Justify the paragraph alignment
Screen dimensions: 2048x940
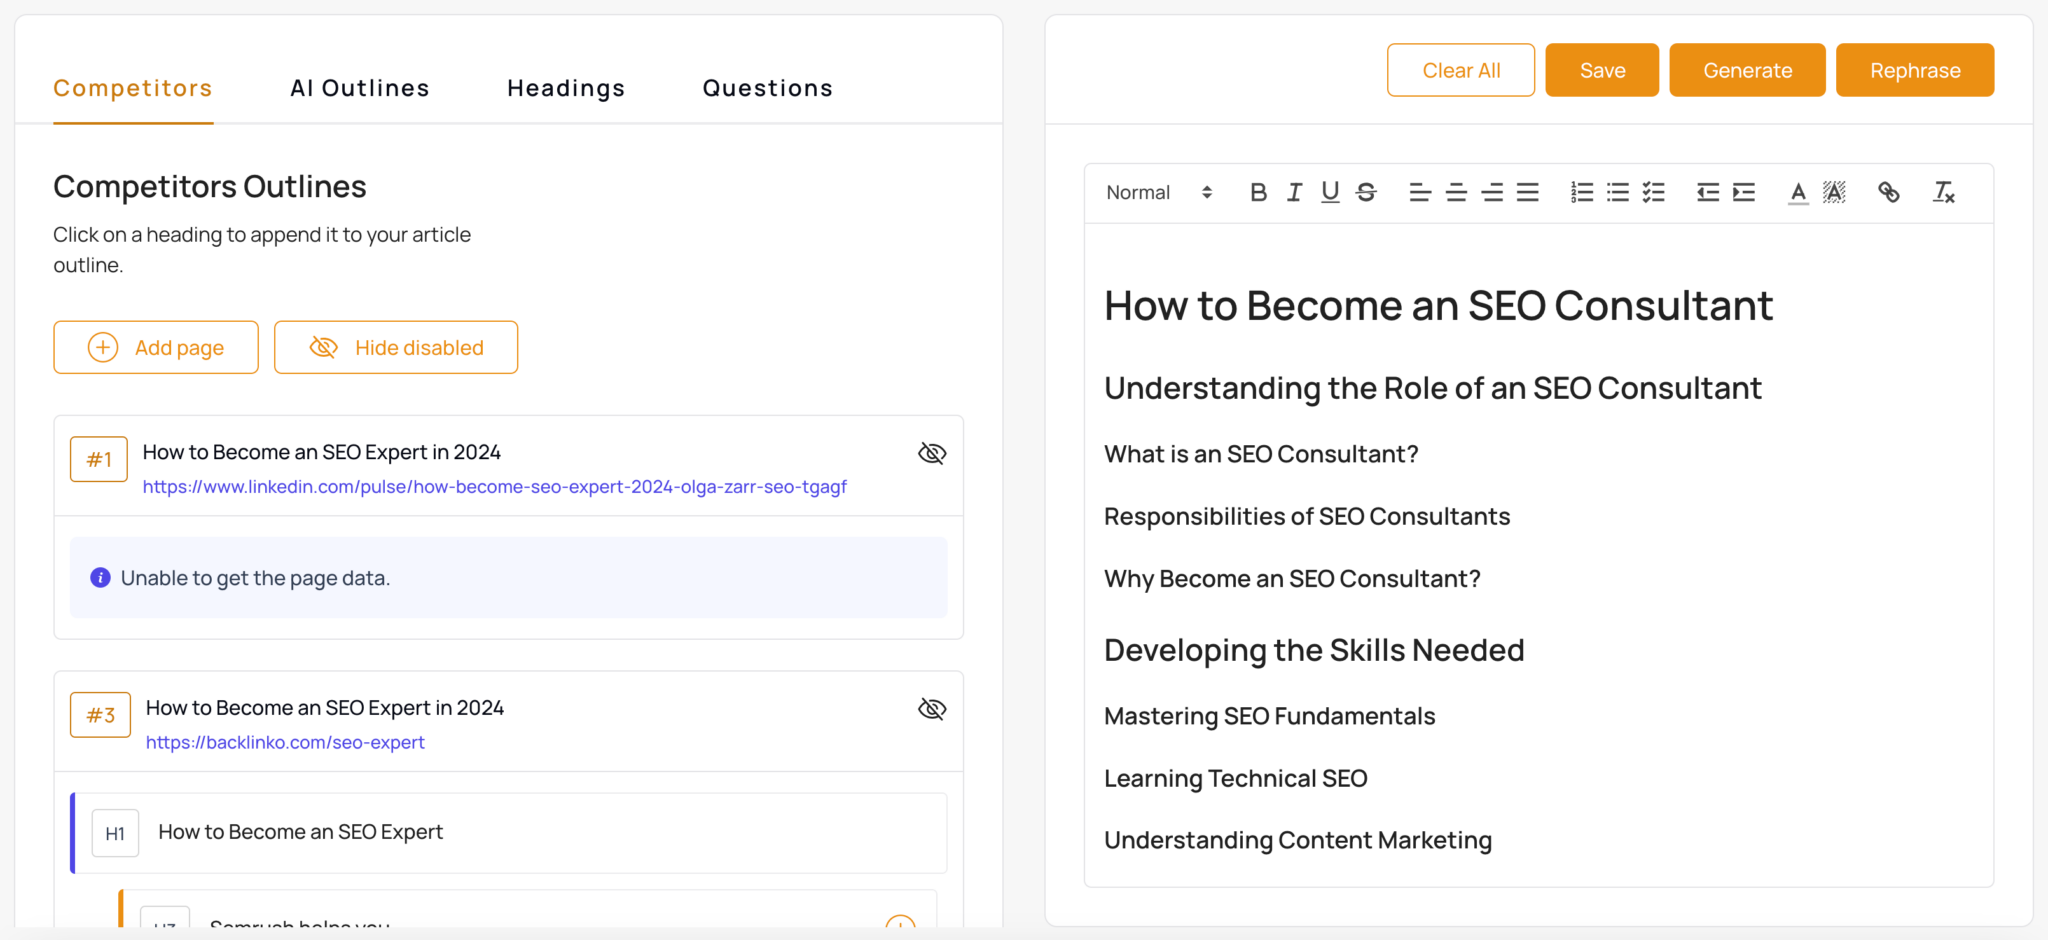tap(1528, 192)
